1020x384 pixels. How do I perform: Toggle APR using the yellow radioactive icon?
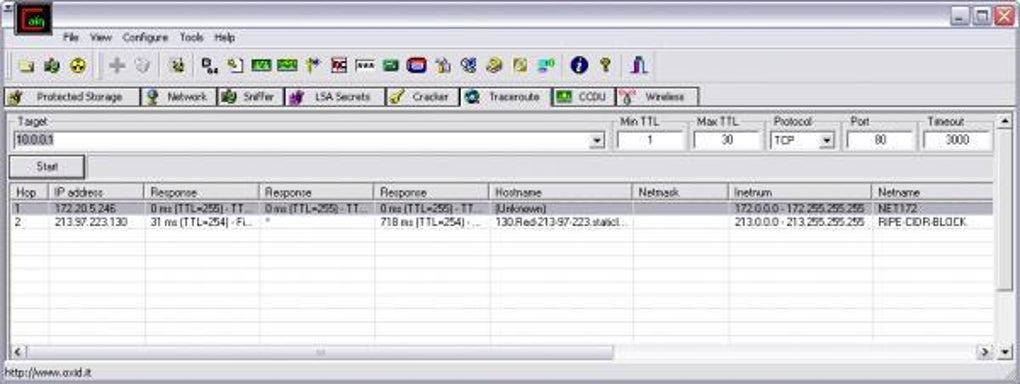coord(78,65)
